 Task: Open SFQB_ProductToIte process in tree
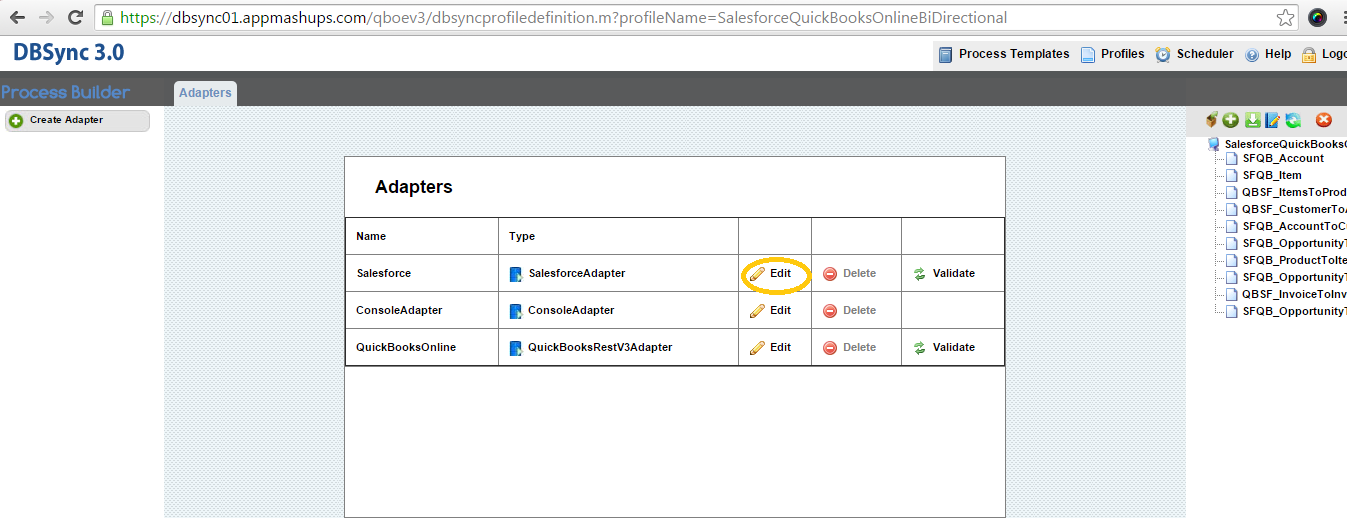[1294, 260]
